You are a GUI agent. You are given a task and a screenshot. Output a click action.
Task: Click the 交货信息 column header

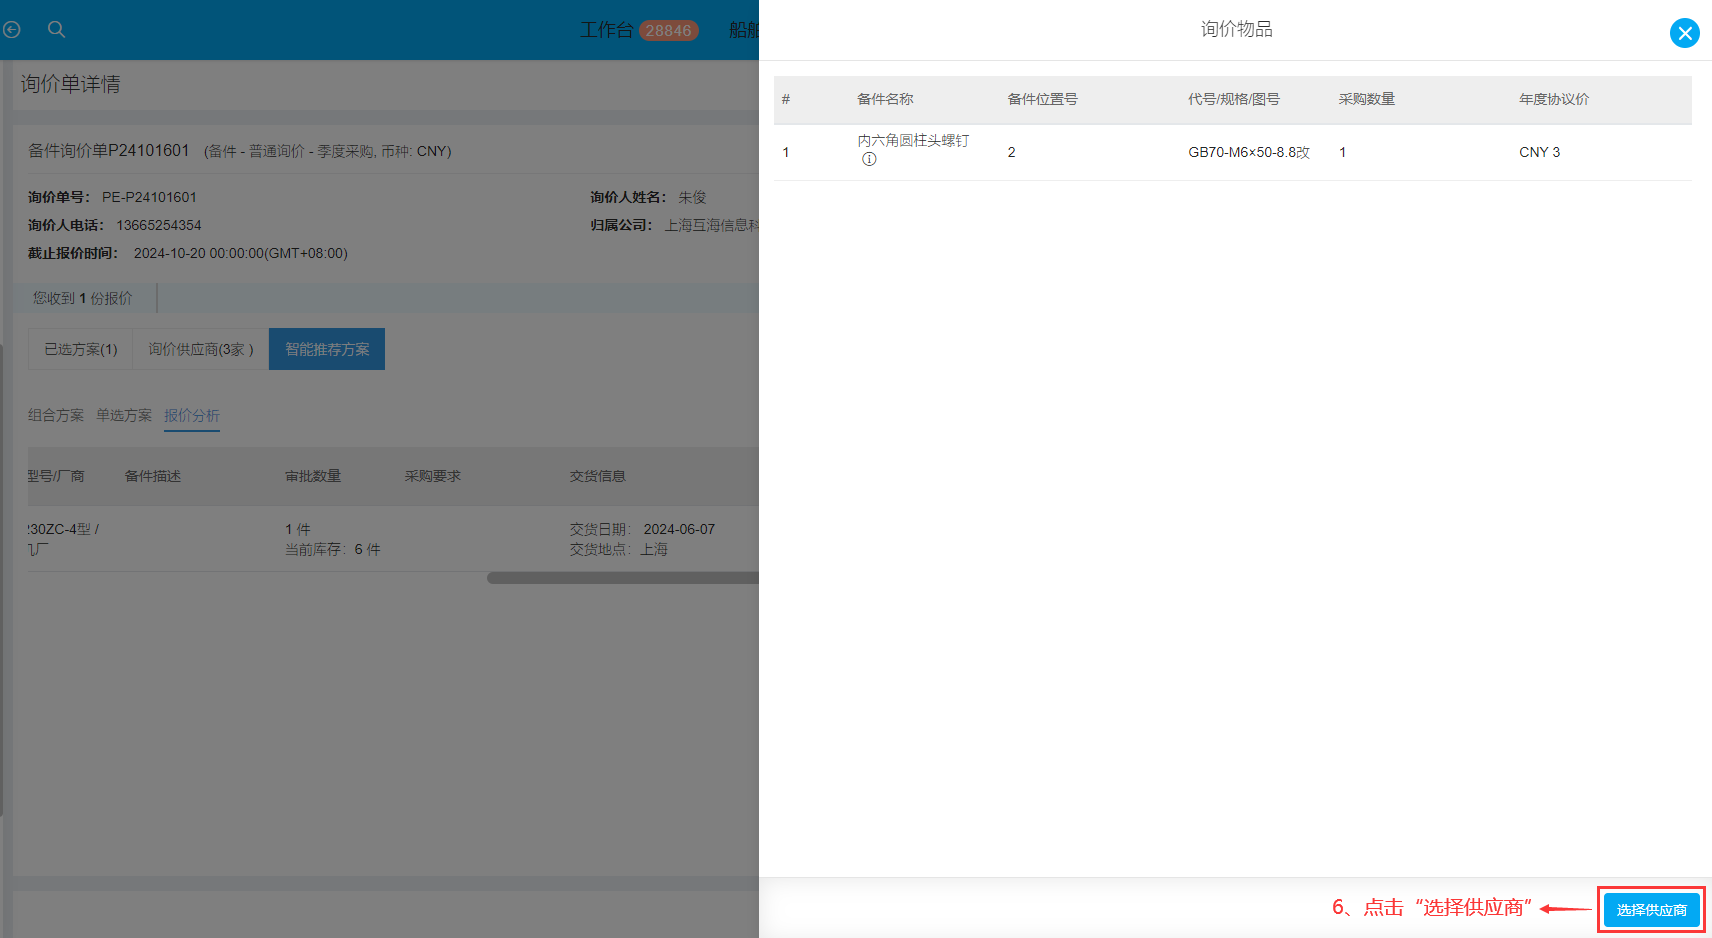(598, 476)
